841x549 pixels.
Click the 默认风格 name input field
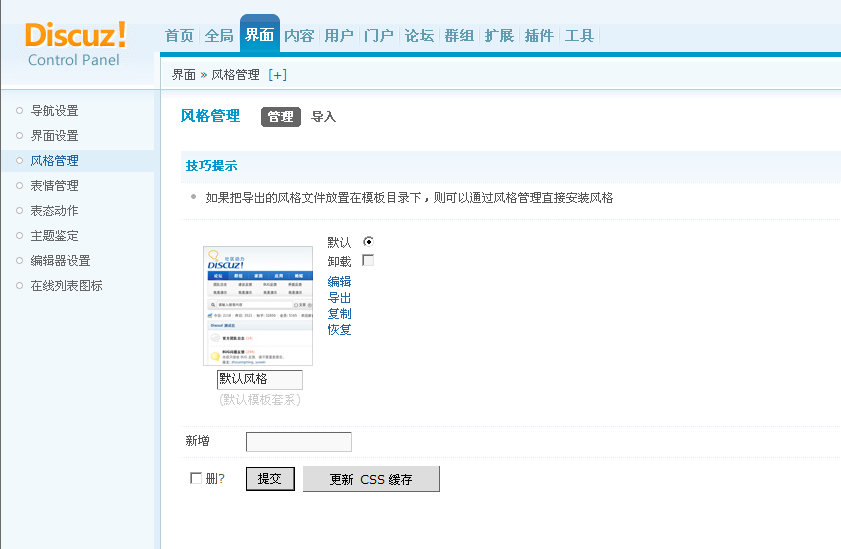coord(260,380)
